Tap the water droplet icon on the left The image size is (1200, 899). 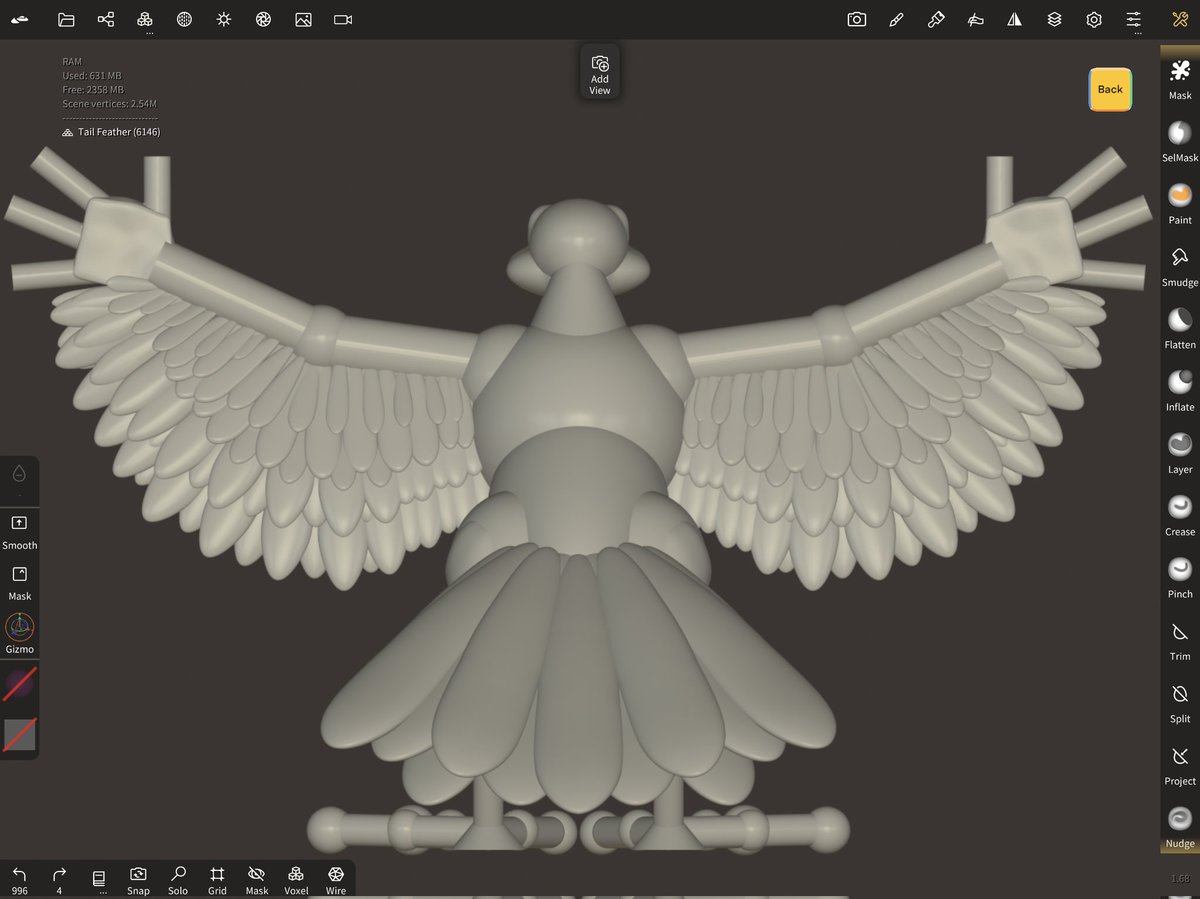[x=19, y=473]
